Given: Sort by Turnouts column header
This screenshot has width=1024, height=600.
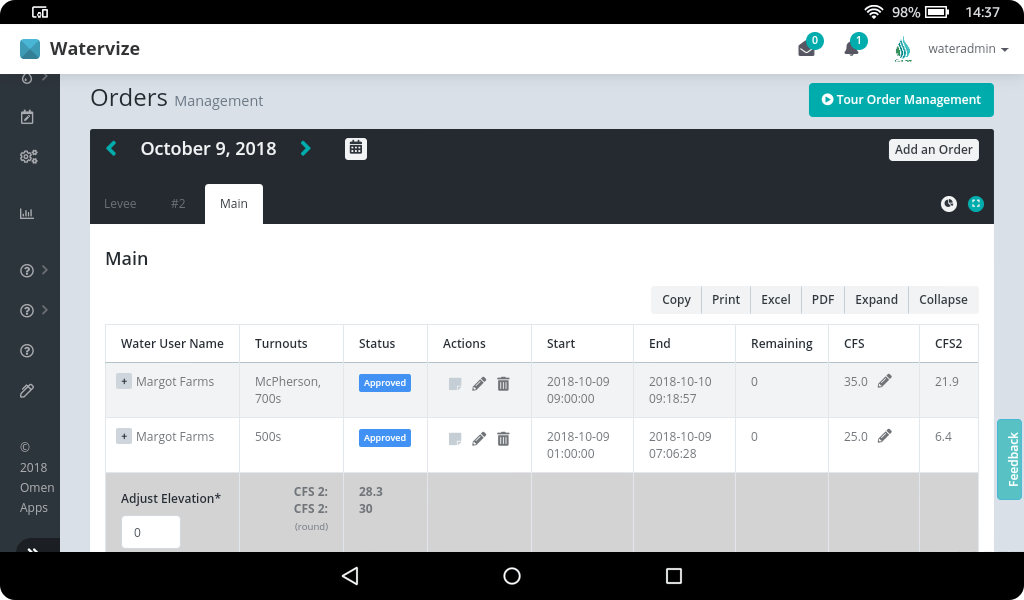Looking at the screenshot, I should [291, 343].
